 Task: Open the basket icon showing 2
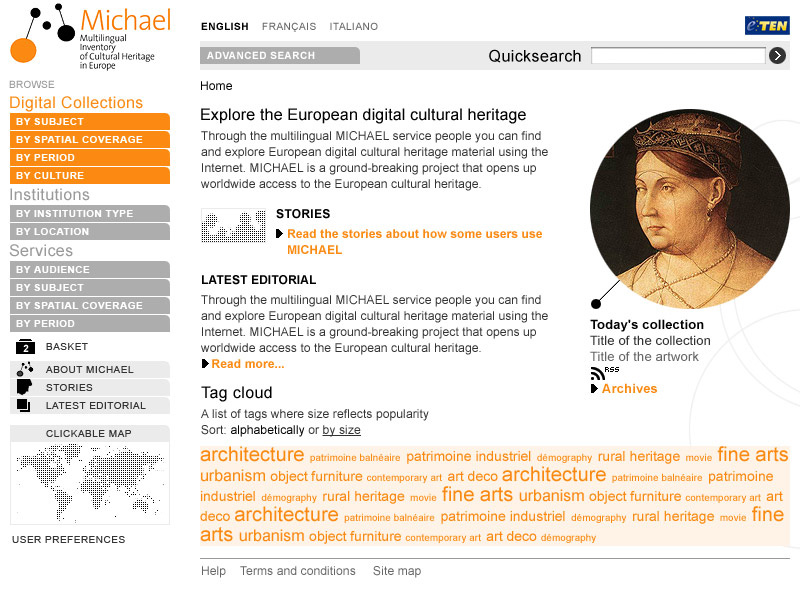click(25, 347)
